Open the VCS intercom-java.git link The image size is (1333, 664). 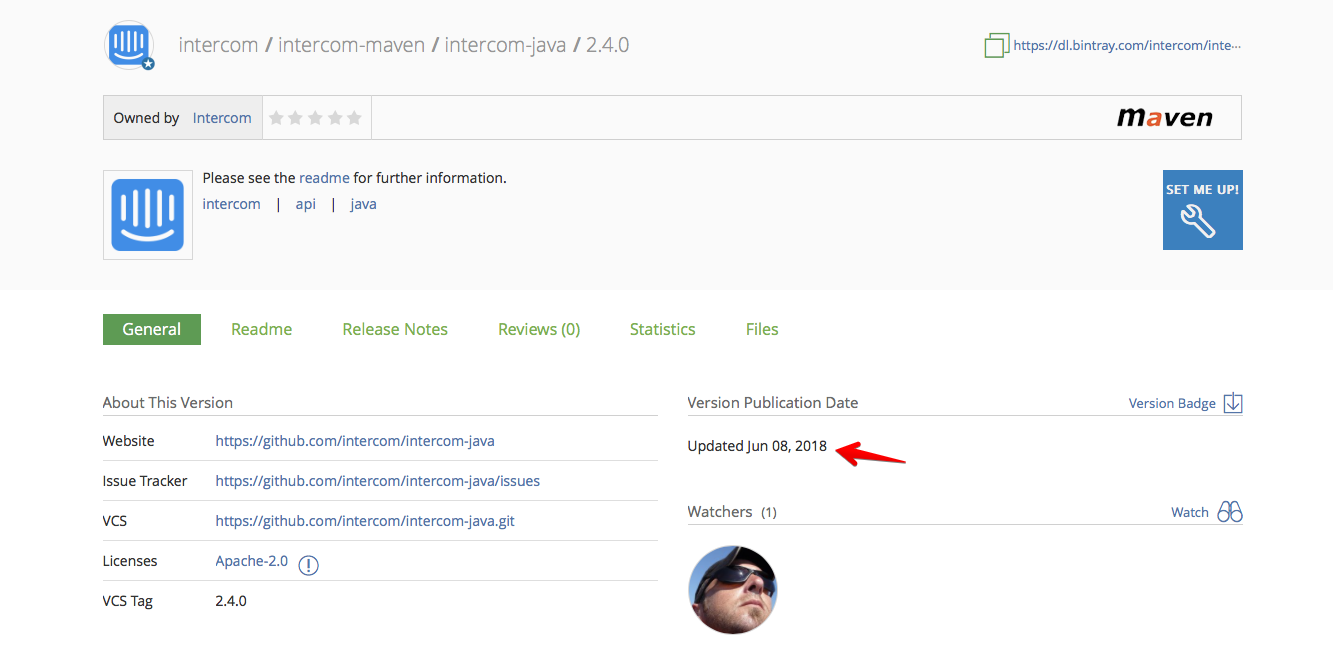click(x=365, y=521)
